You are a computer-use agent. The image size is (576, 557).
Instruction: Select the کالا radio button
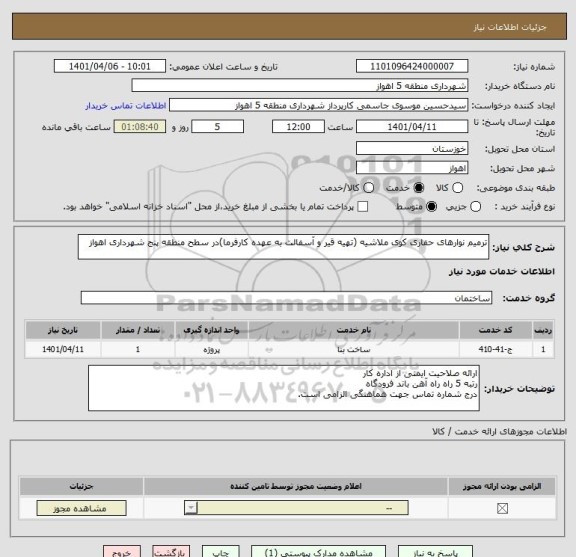pos(457,188)
